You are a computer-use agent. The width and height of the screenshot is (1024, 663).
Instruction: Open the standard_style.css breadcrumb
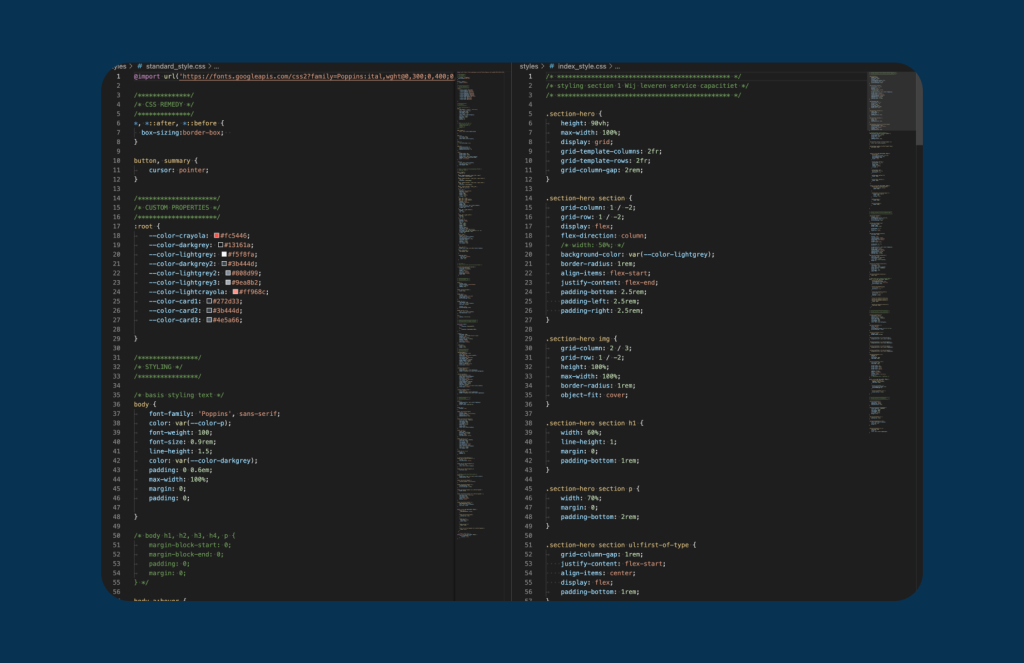click(x=178, y=66)
